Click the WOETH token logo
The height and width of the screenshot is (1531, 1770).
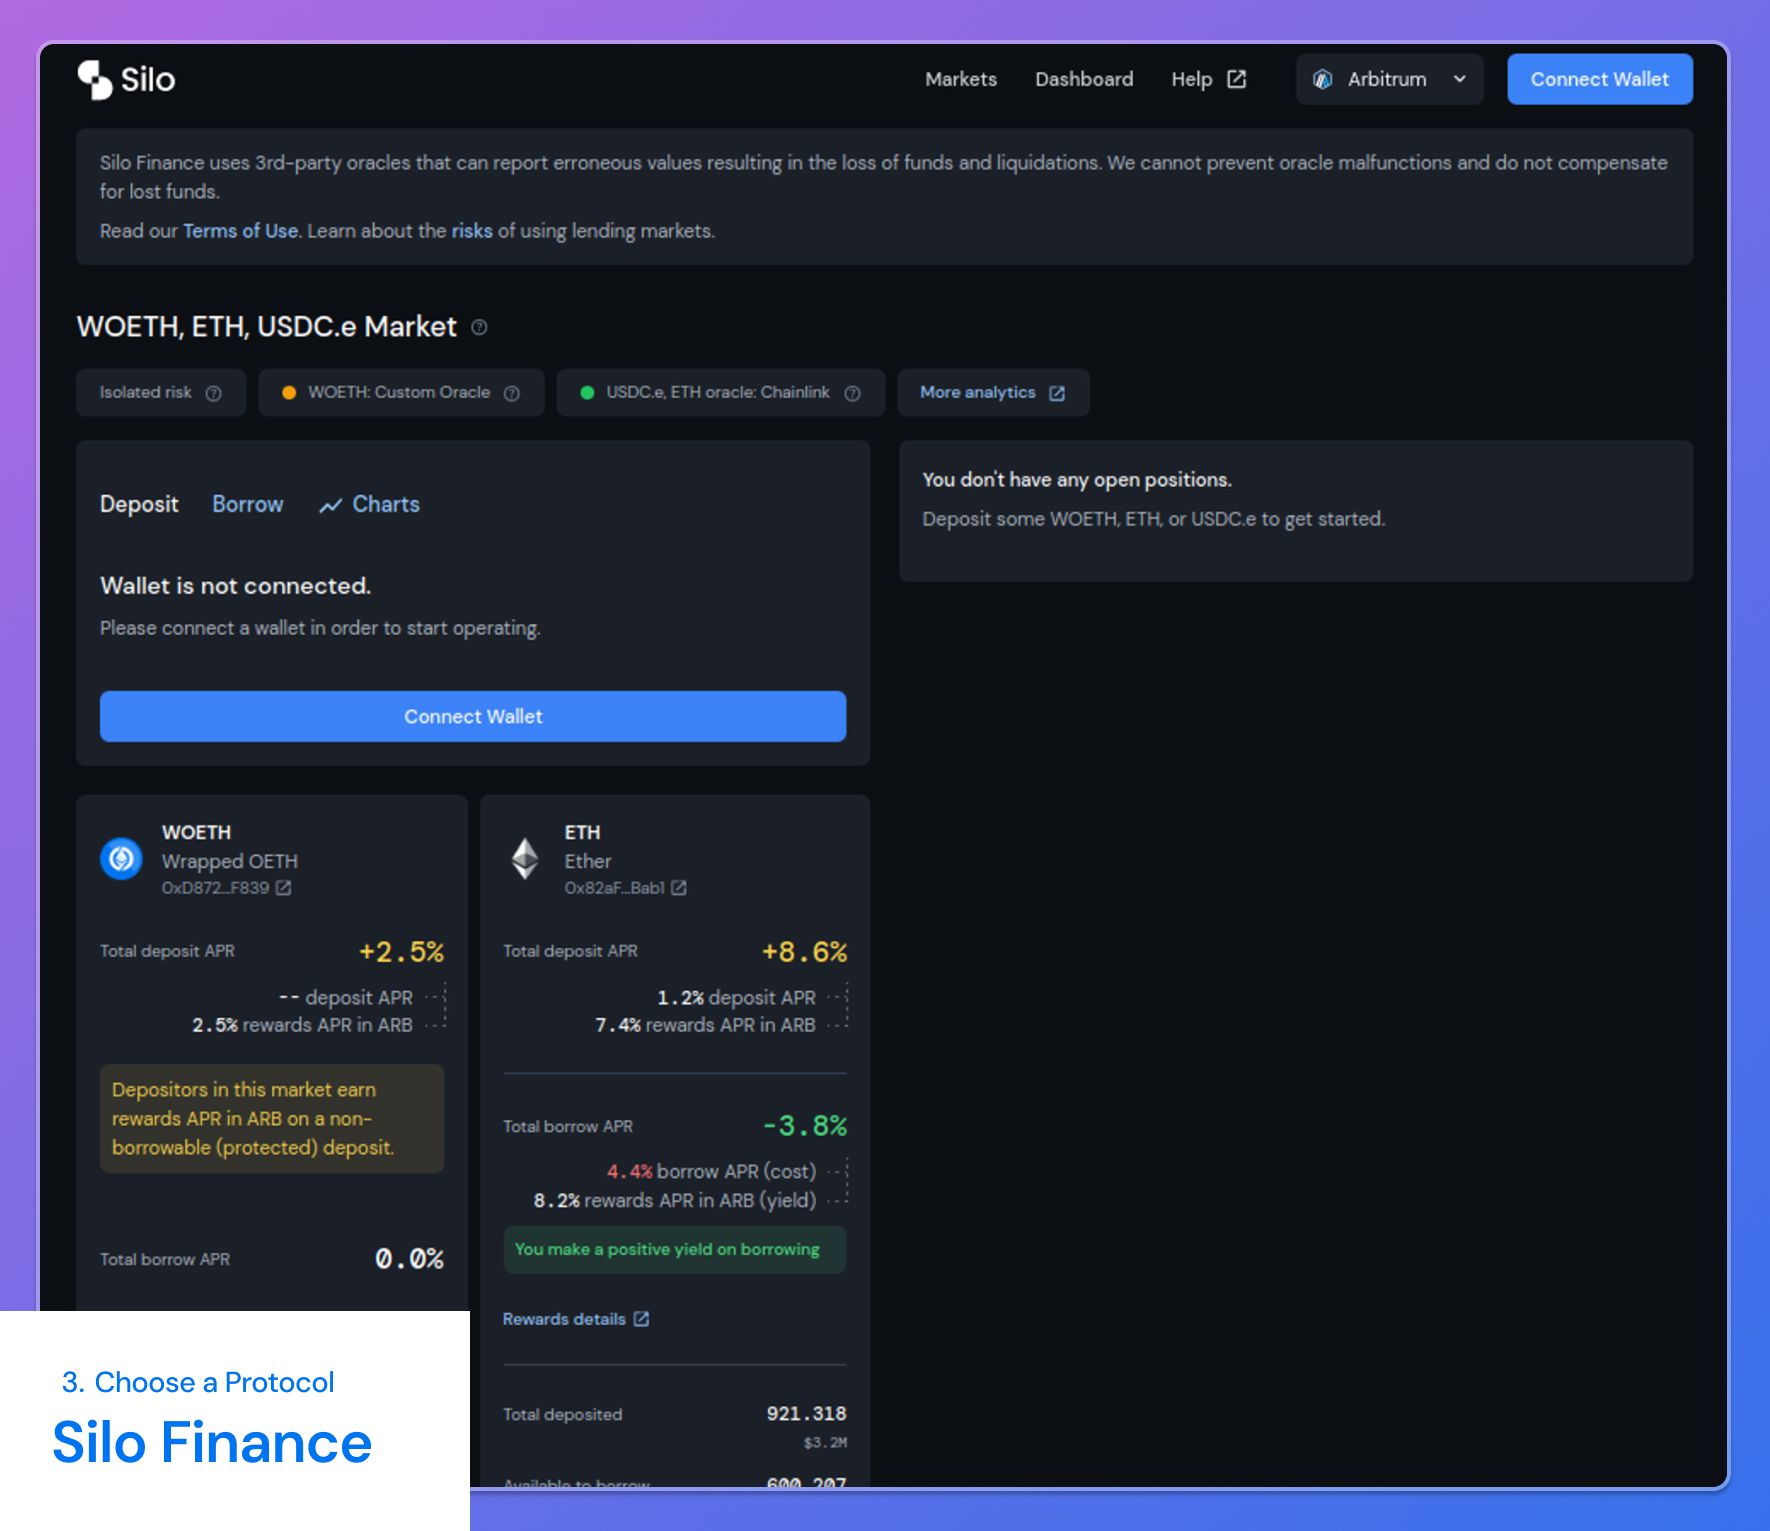(122, 858)
